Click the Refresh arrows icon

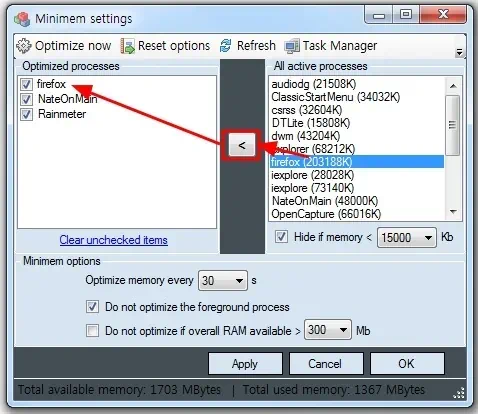tap(226, 46)
